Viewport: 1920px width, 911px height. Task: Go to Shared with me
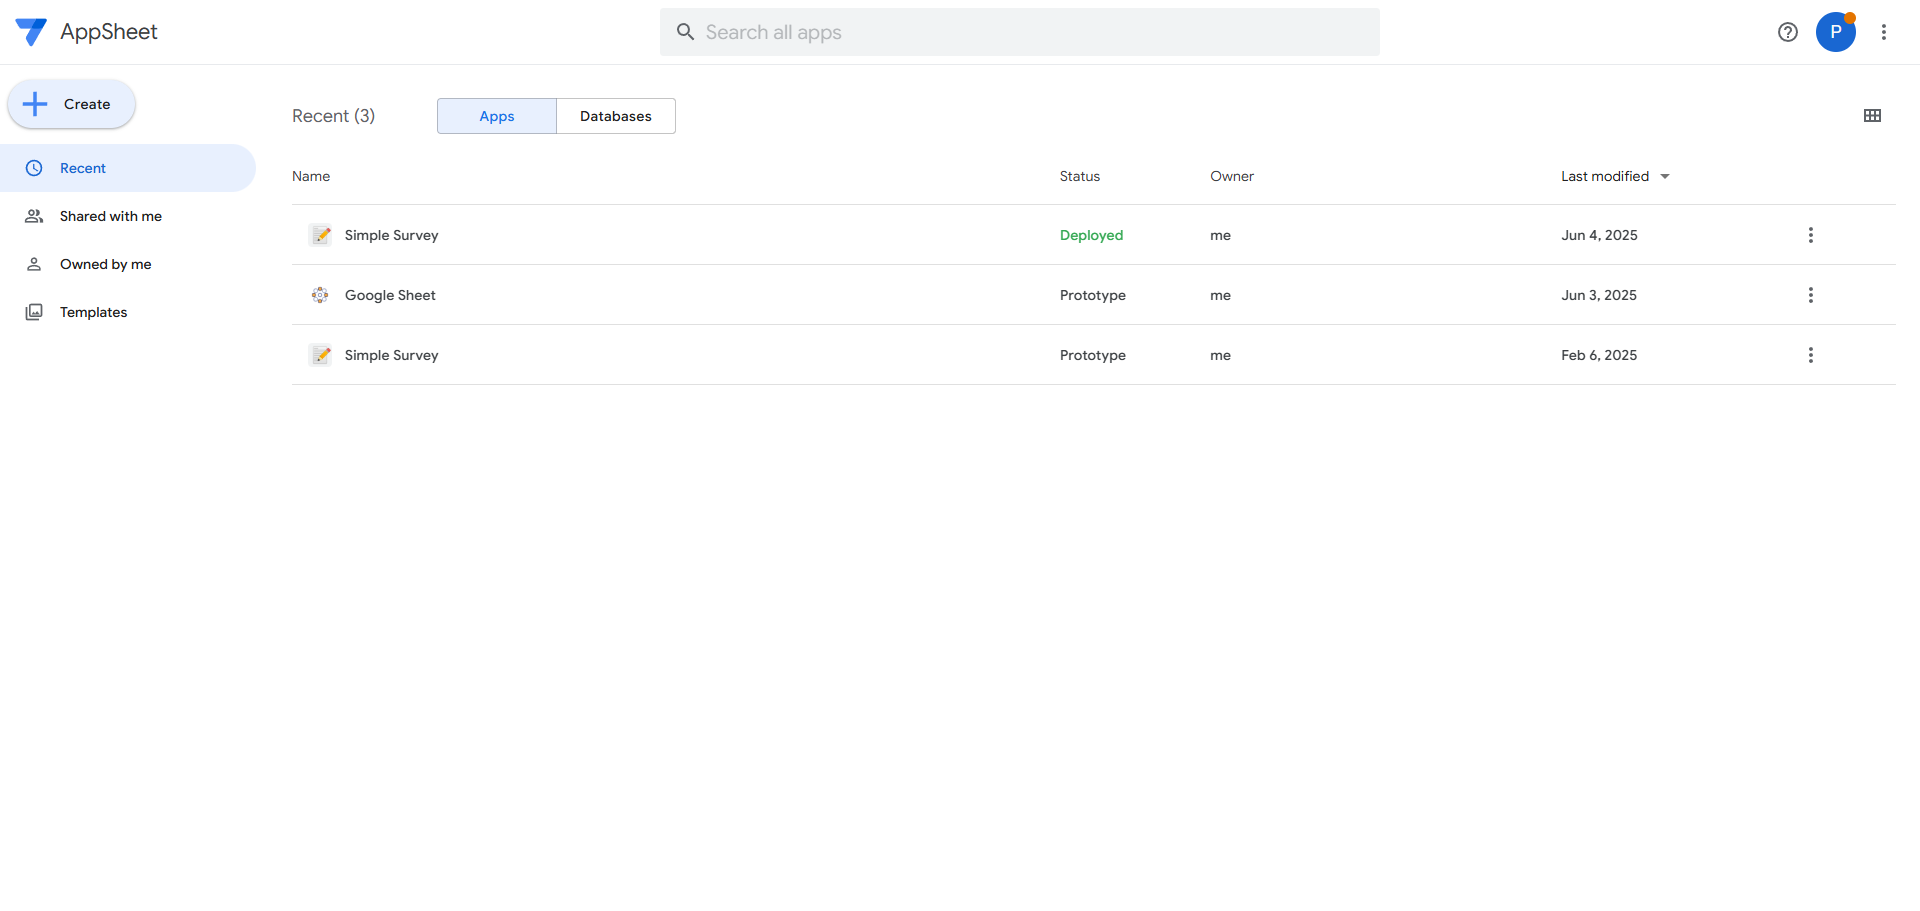pos(110,216)
